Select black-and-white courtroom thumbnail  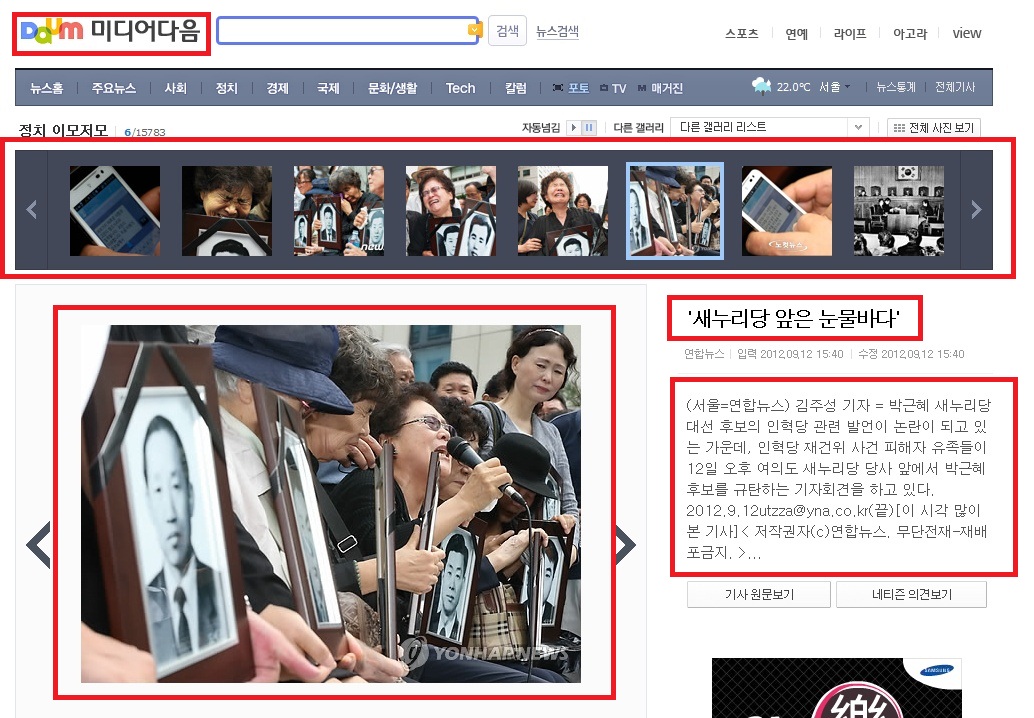click(x=899, y=211)
